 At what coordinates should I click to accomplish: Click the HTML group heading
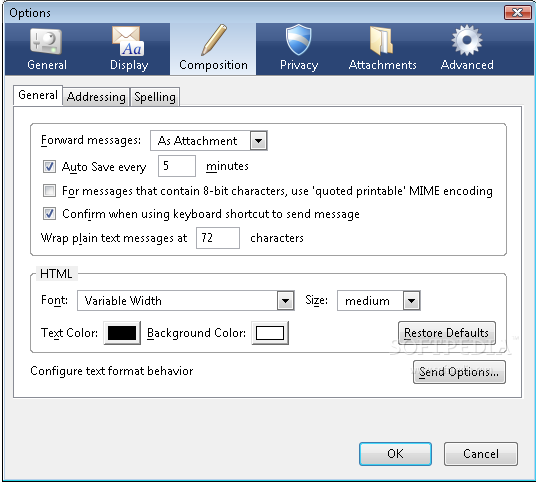pyautogui.click(x=56, y=274)
